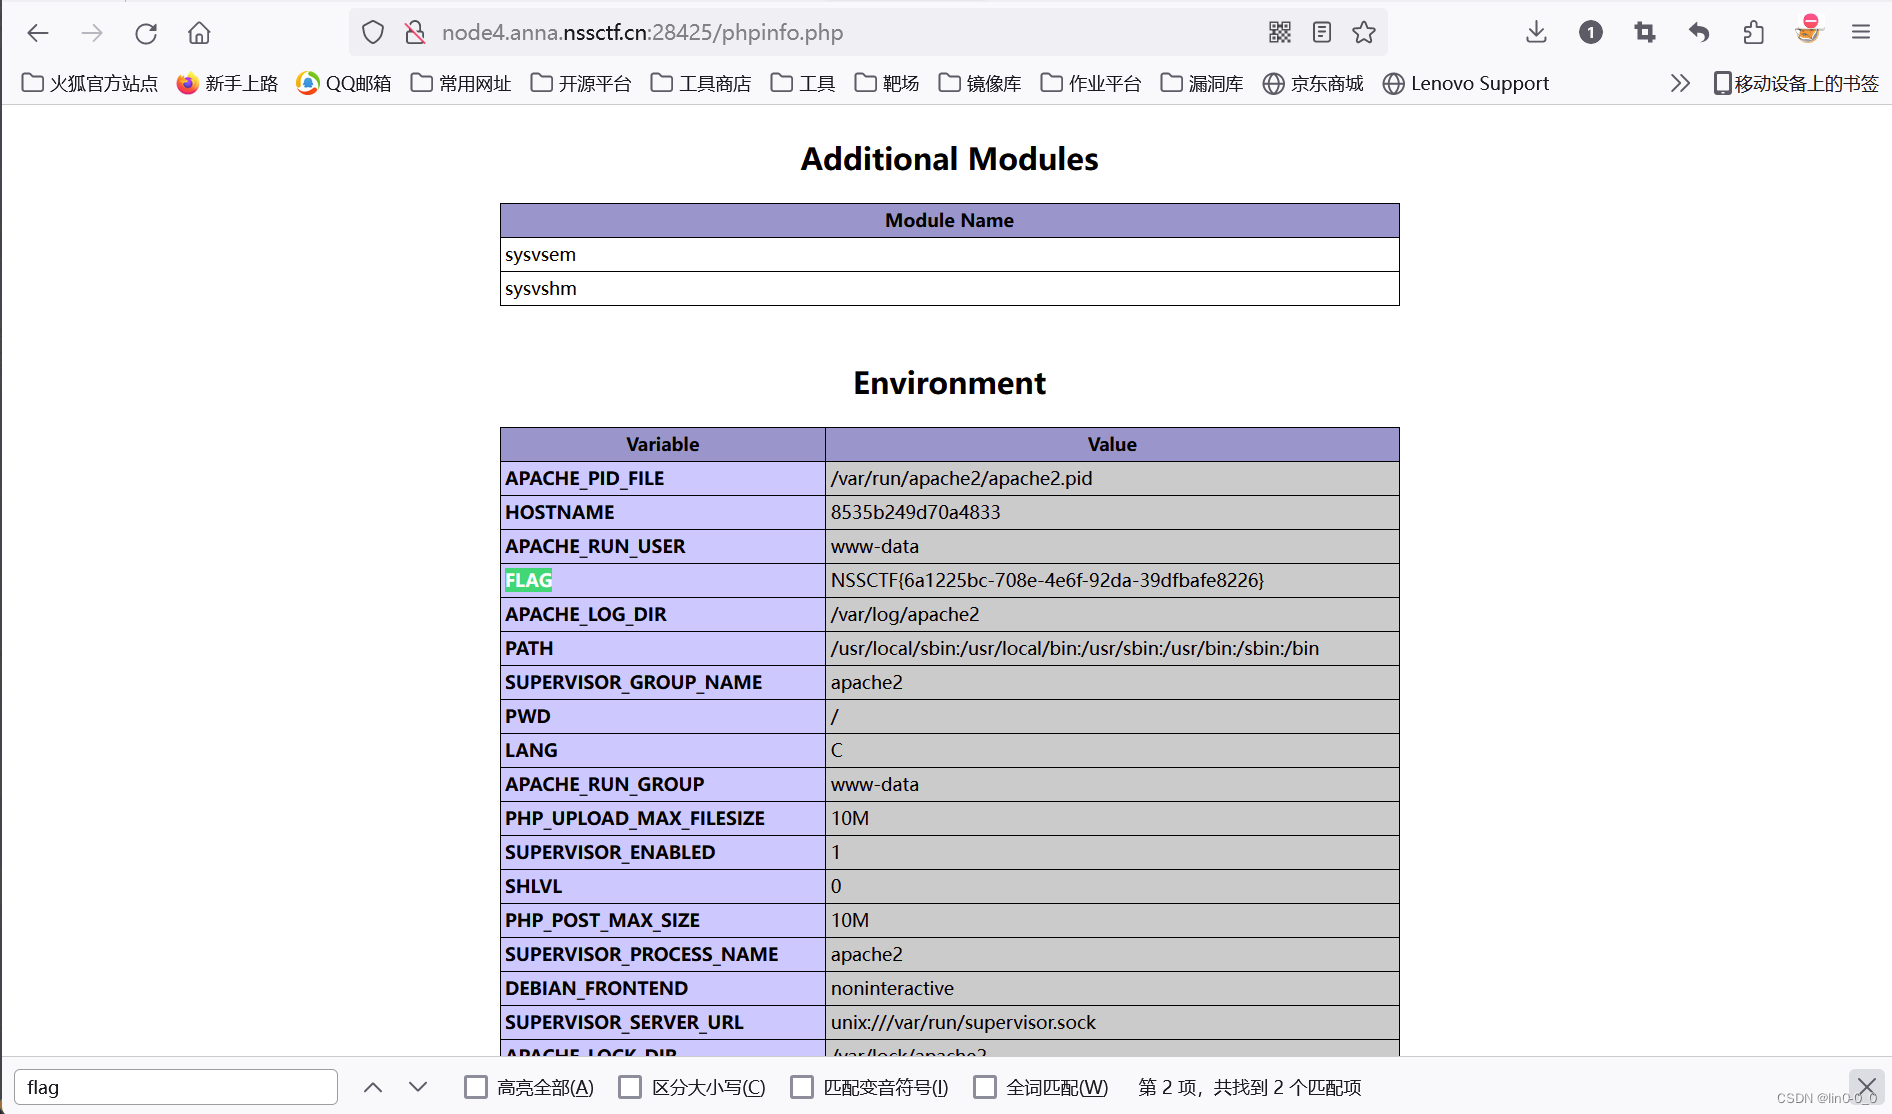1892x1114 pixels.
Task: Open the QQ邮箱 bookmark
Action: (x=344, y=83)
